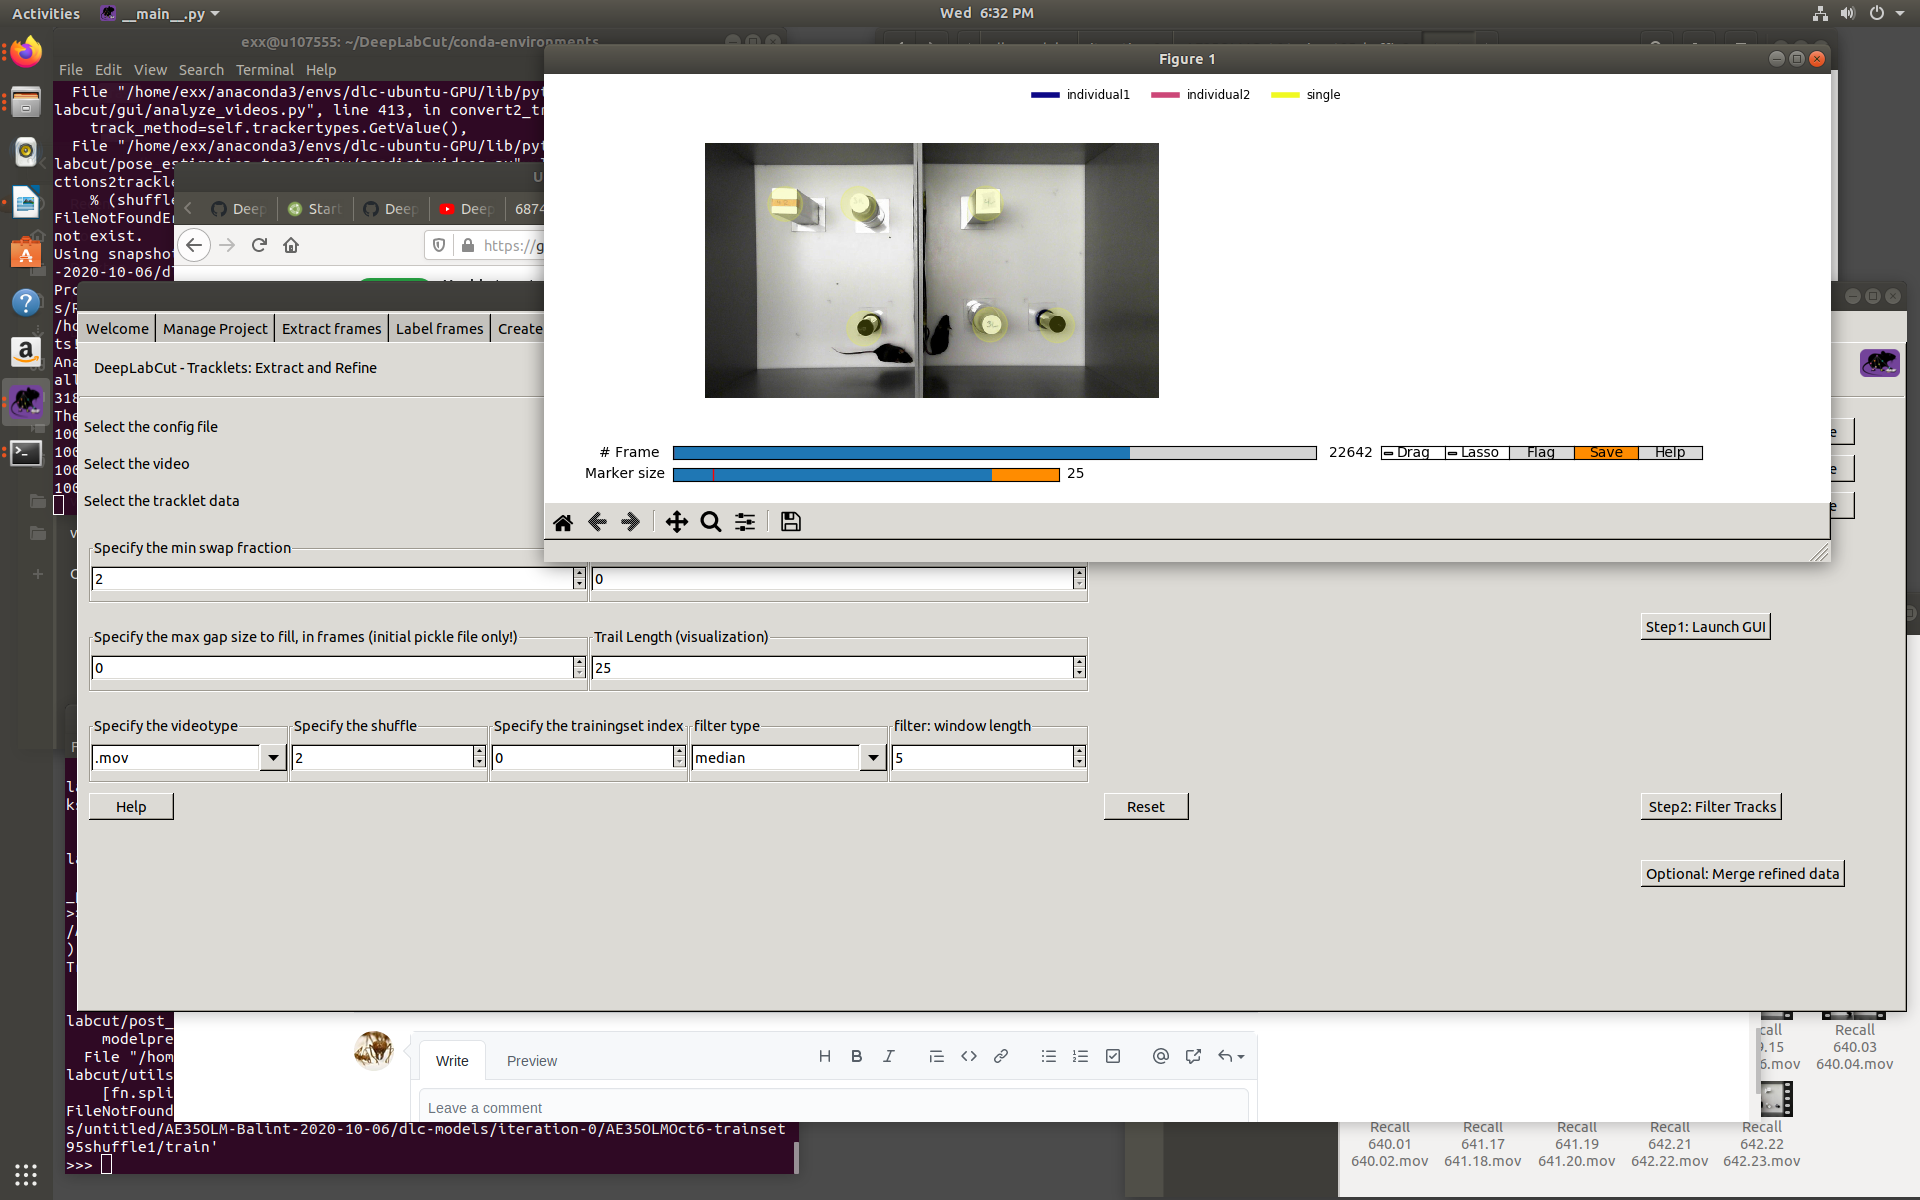Viewport: 1920px width, 1200px height.
Task: Insert a link using the chain icon
Action: point(1001,1056)
